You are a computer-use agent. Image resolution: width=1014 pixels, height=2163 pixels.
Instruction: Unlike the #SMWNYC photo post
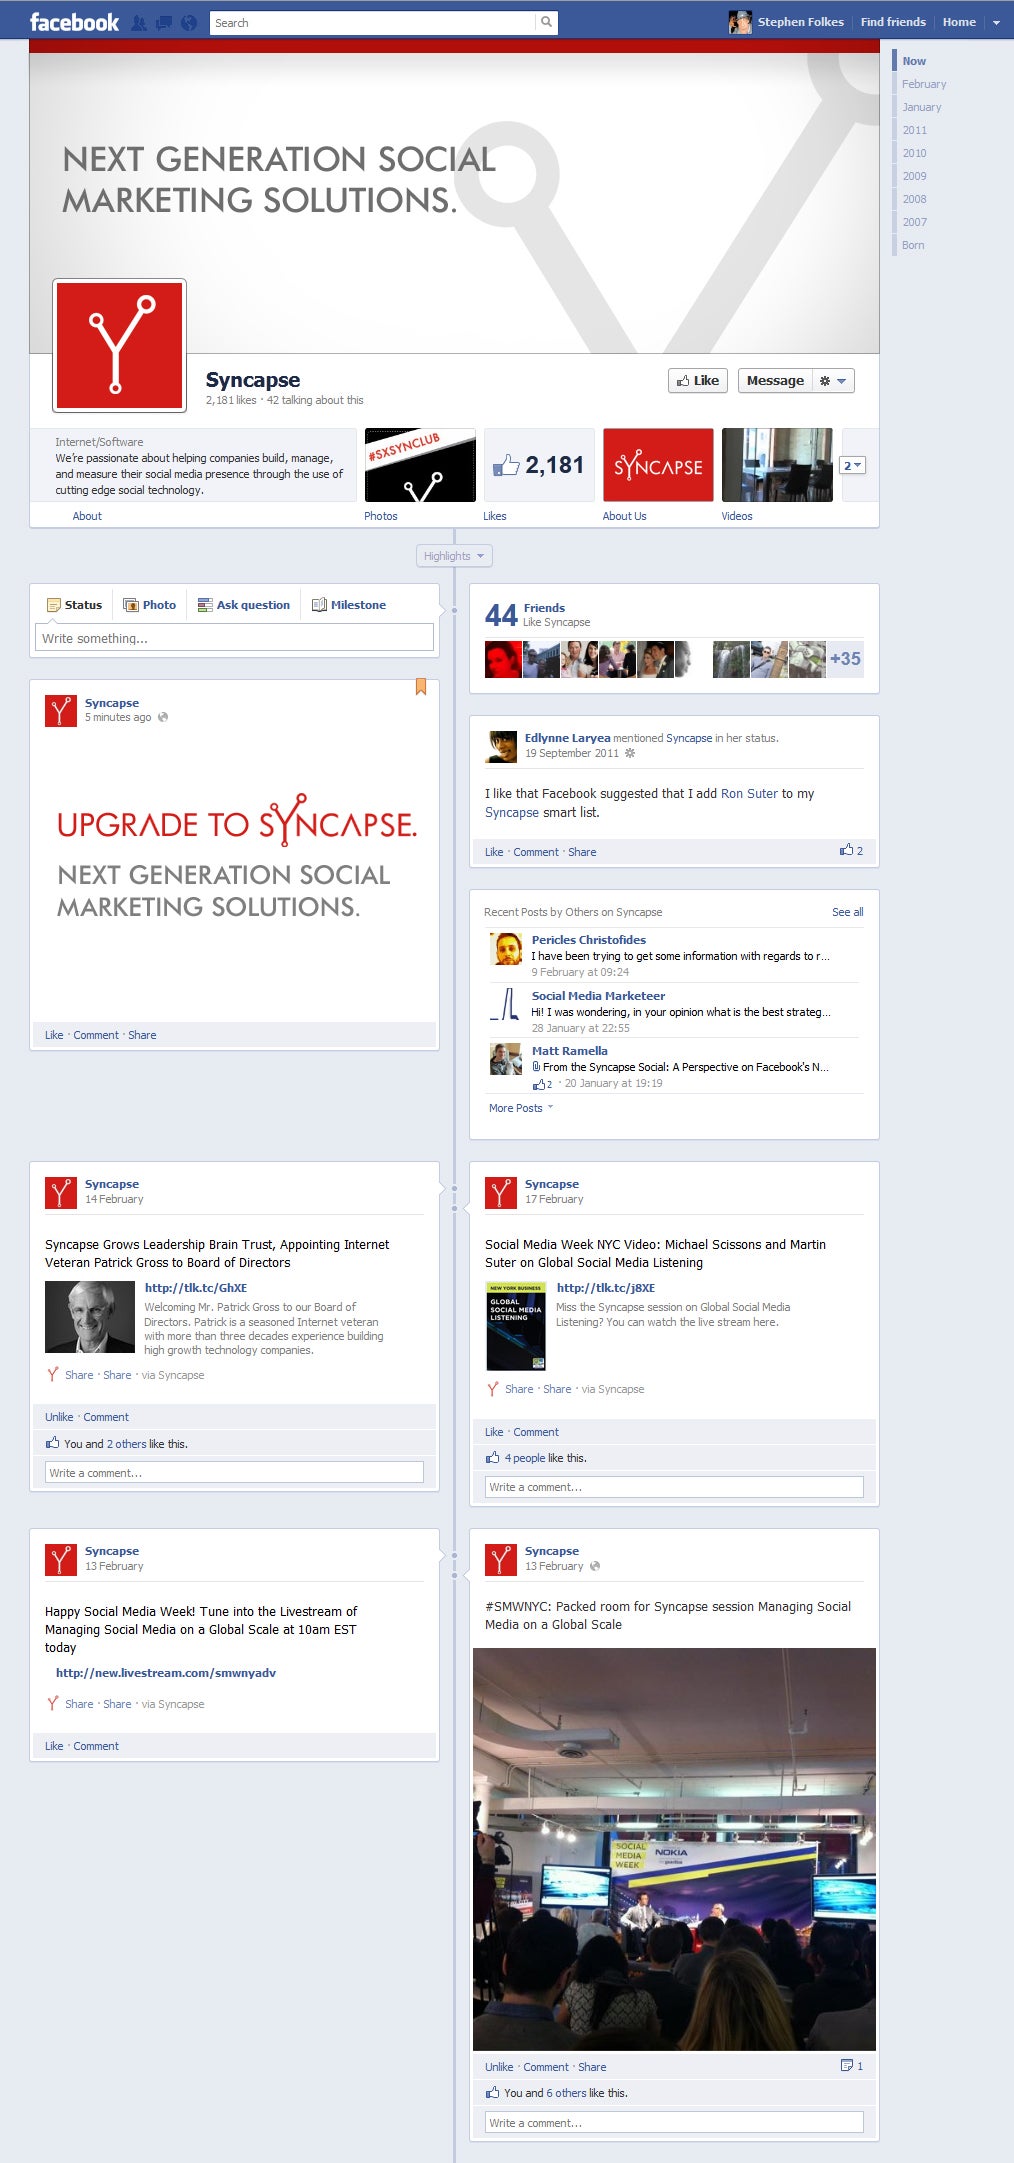click(x=499, y=2067)
